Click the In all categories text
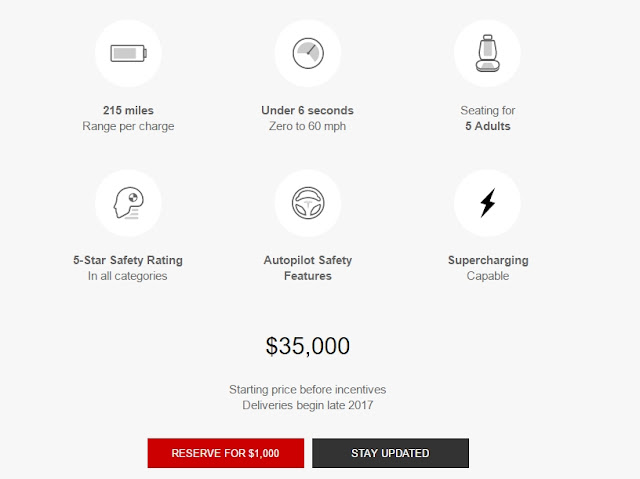 tap(127, 276)
